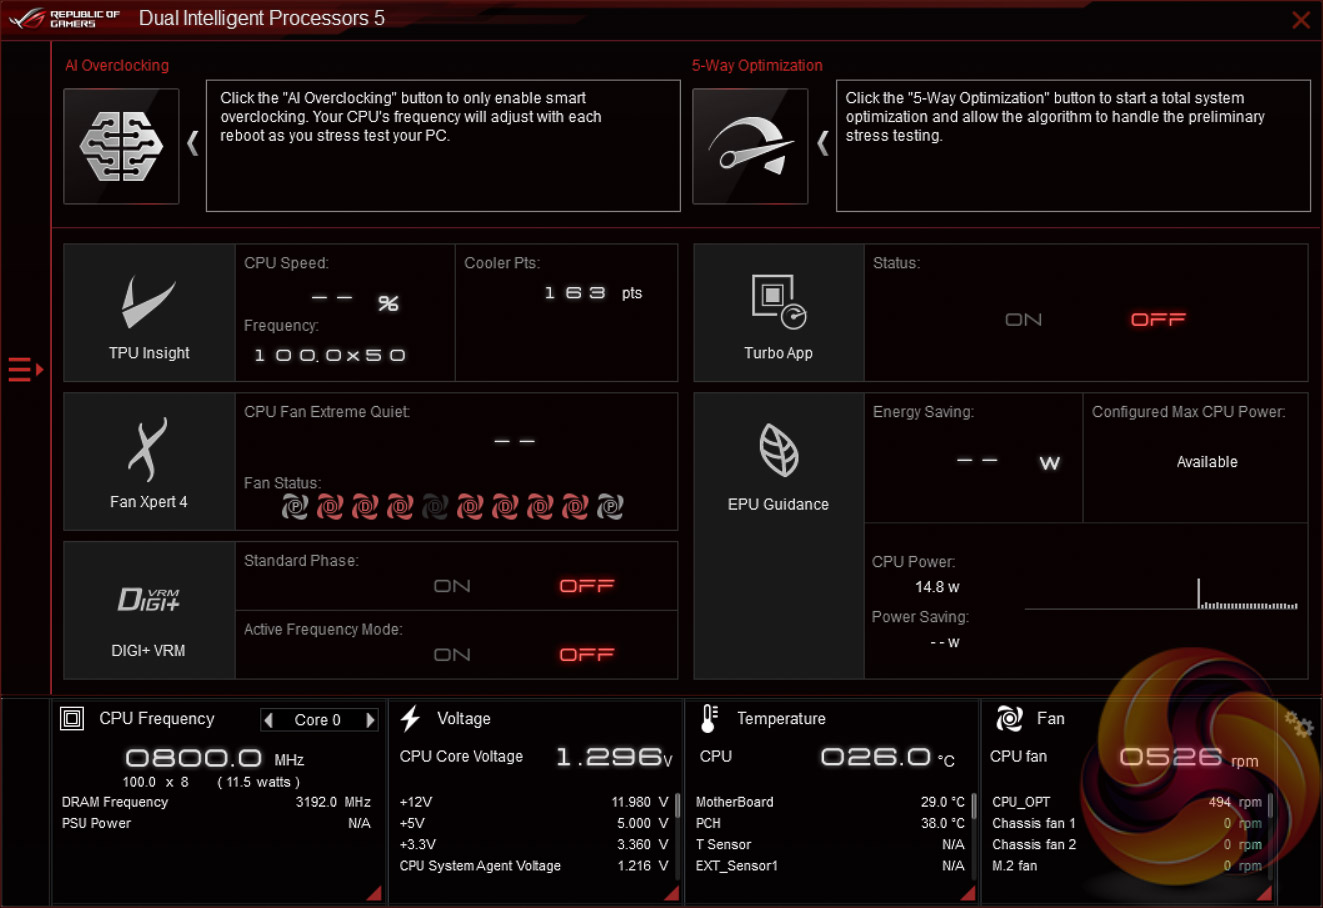Open the Turbo App panel
The width and height of the screenshot is (1323, 908).
coord(778,313)
